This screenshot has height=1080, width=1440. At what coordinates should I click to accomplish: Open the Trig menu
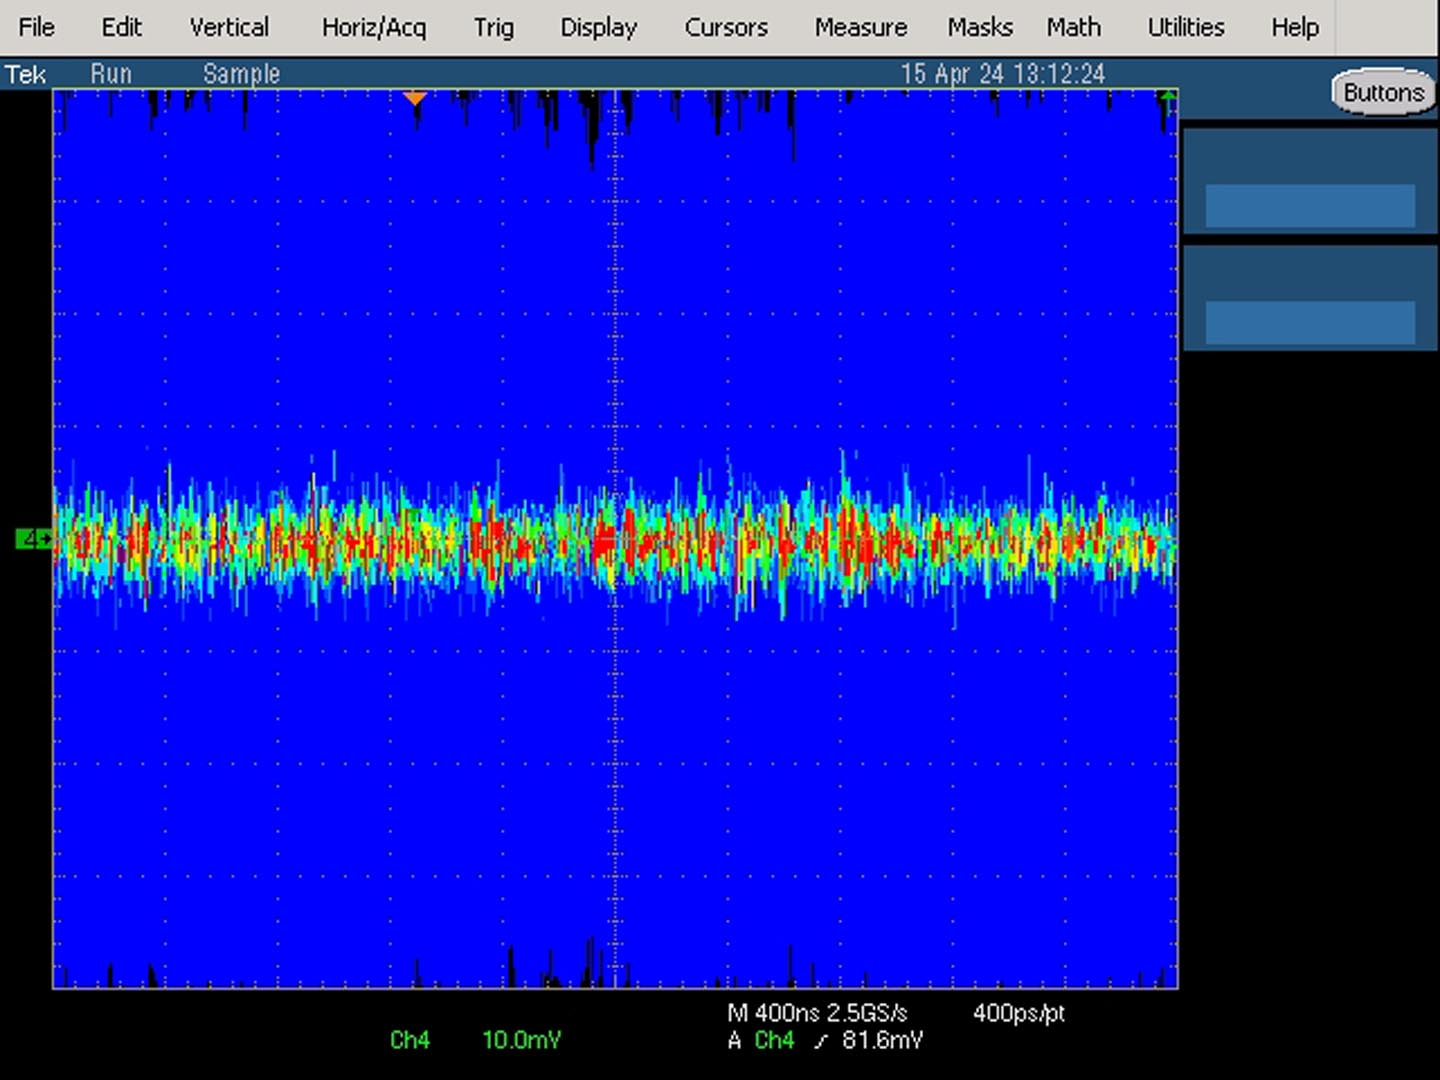(x=494, y=27)
